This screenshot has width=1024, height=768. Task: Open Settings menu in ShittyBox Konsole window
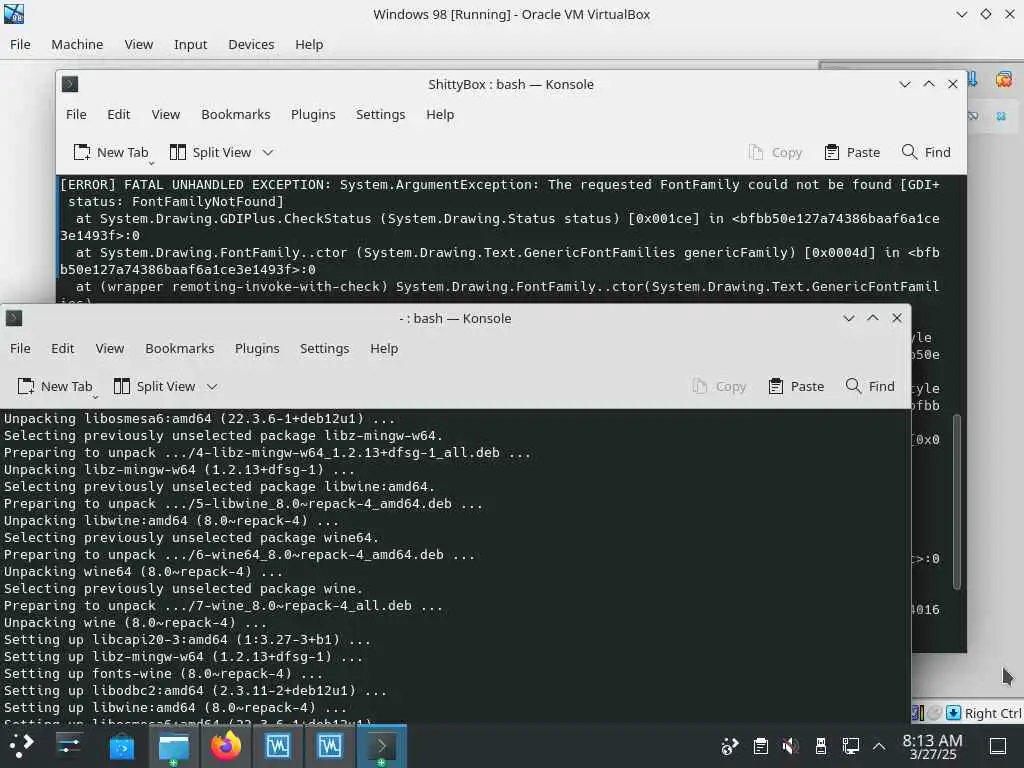(380, 114)
